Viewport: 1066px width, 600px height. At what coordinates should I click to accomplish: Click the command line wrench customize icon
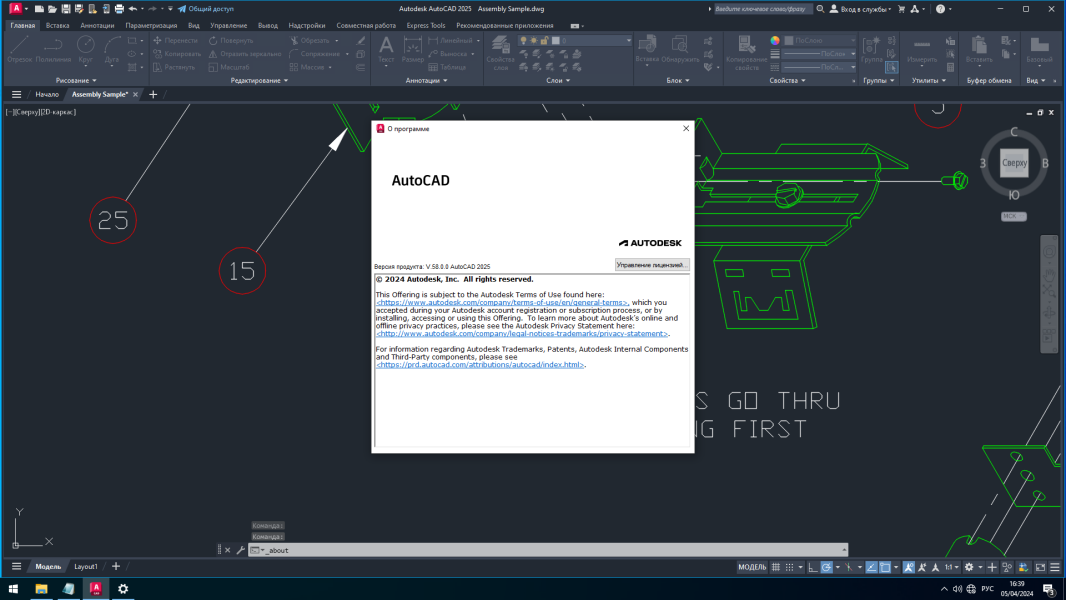pyautogui.click(x=241, y=550)
